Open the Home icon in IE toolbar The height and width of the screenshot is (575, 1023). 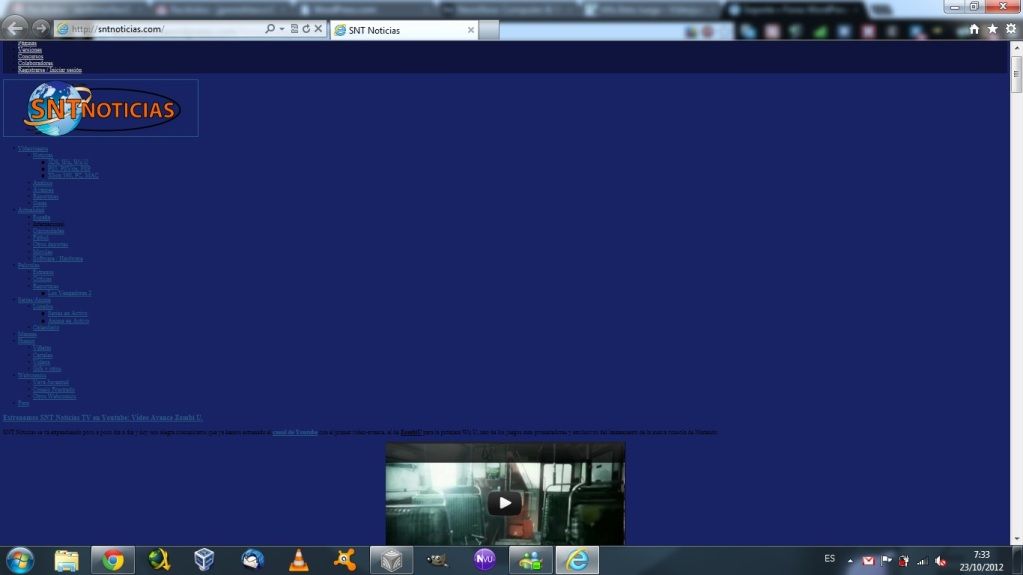coord(974,29)
